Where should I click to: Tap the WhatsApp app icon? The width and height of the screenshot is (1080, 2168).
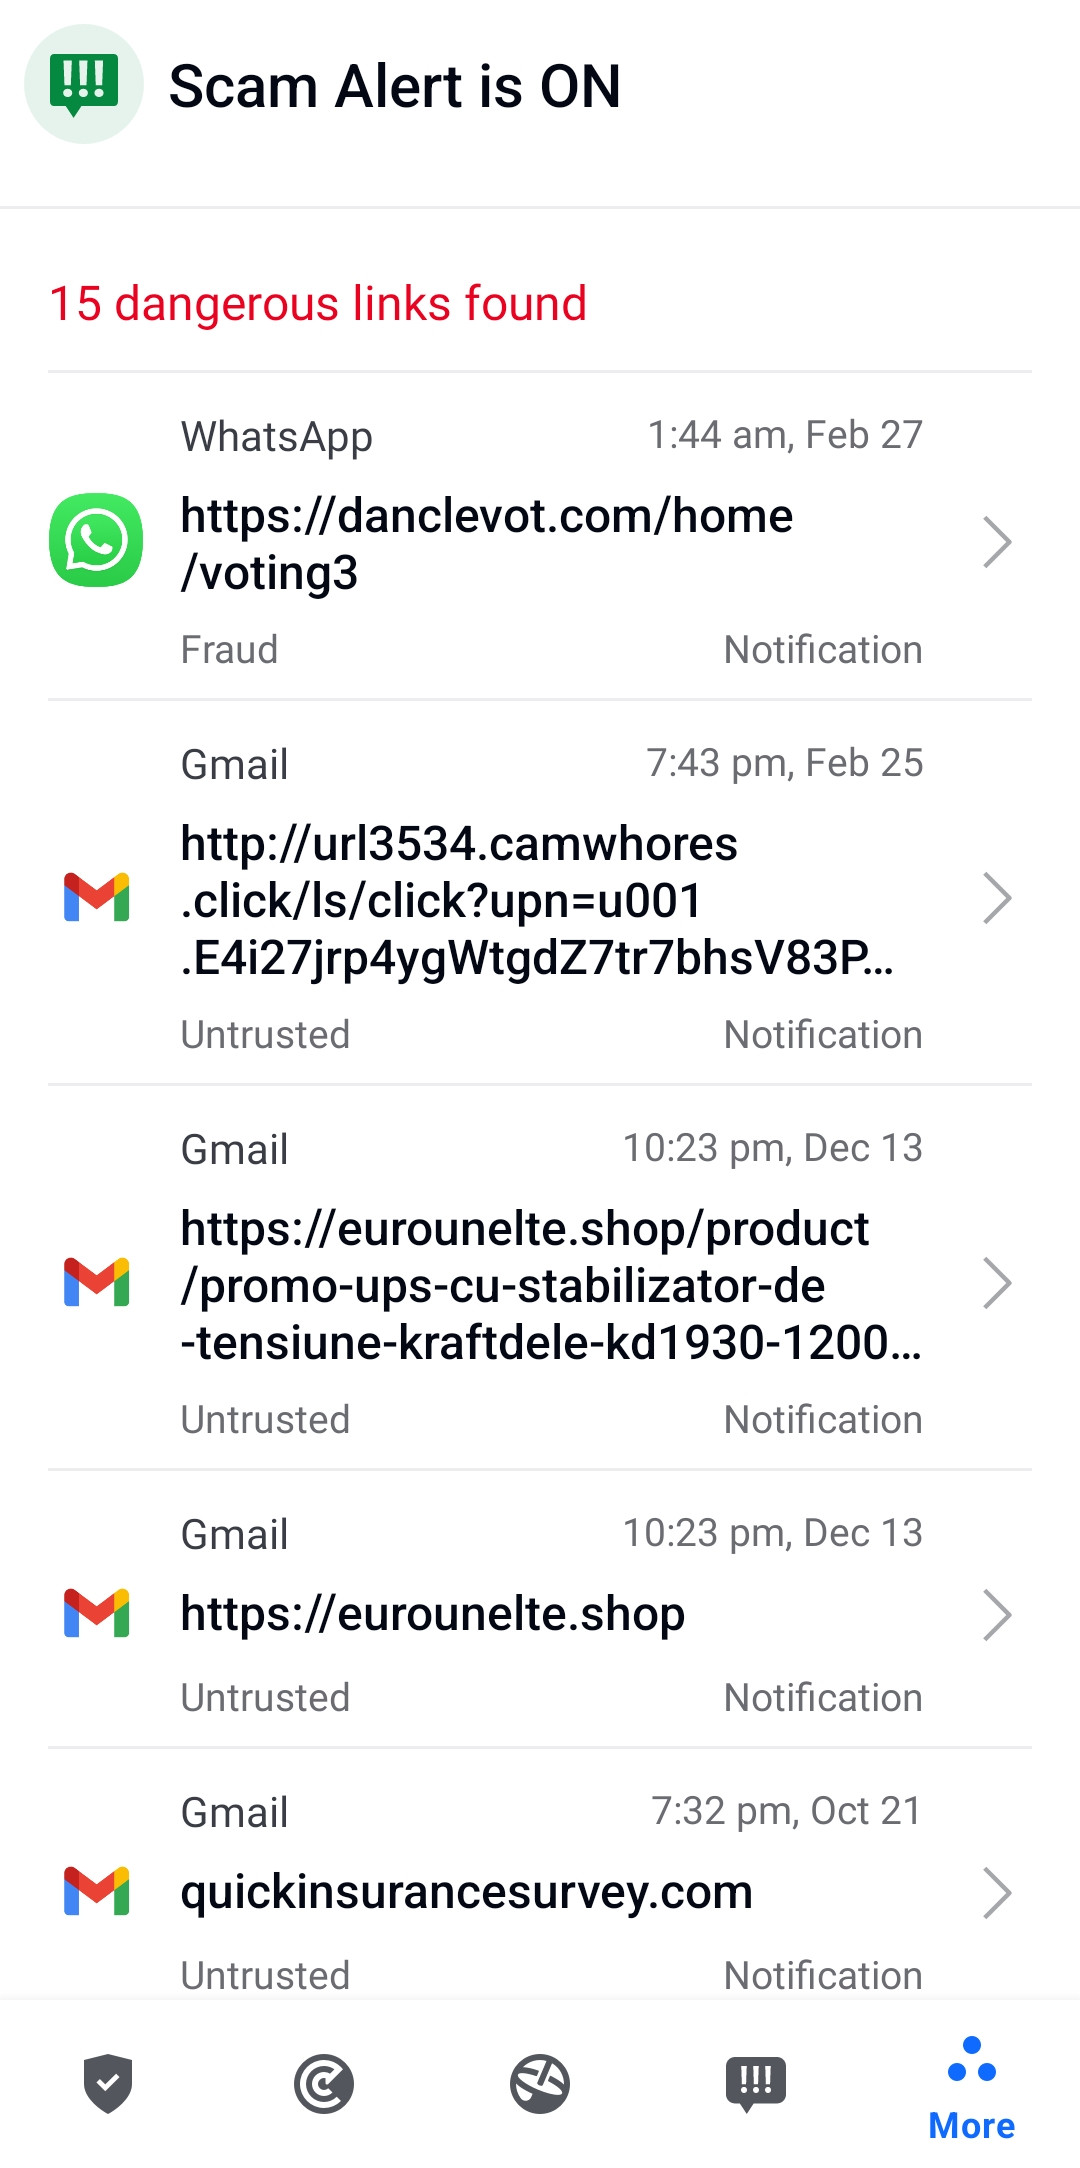(x=96, y=540)
